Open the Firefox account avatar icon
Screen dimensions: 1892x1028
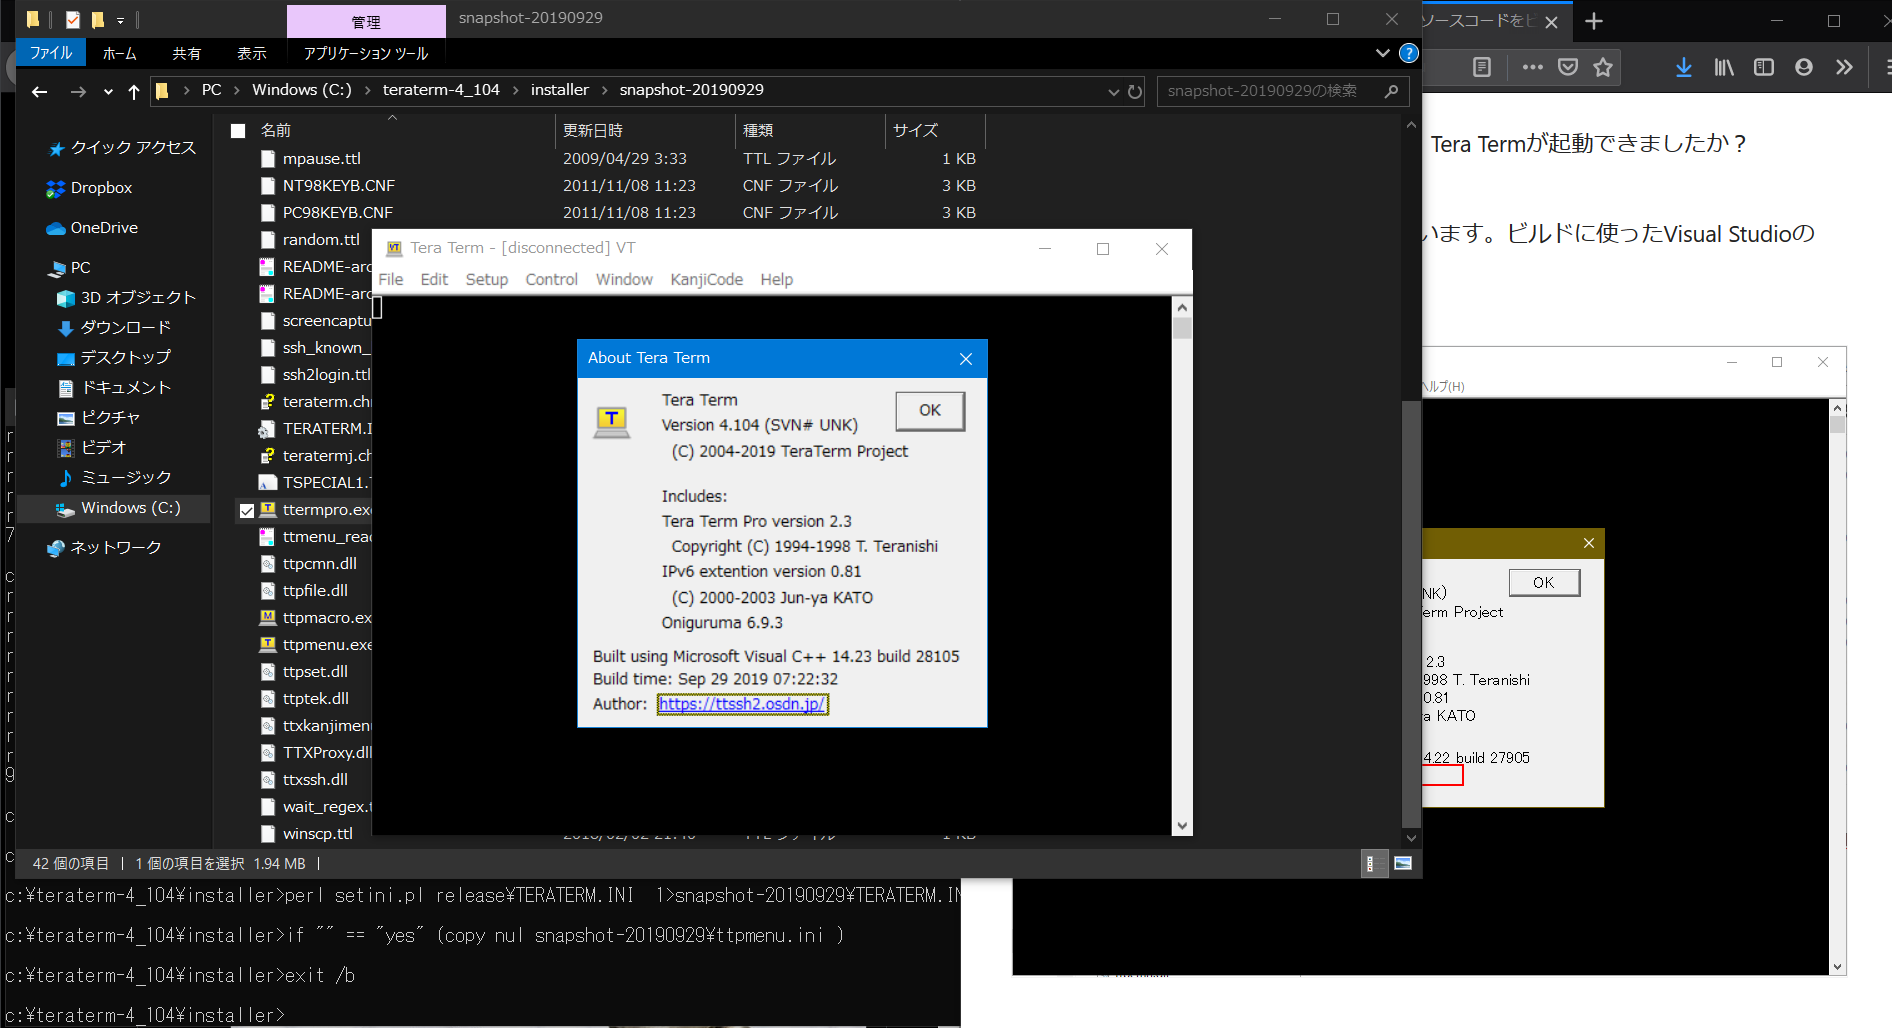(1804, 67)
